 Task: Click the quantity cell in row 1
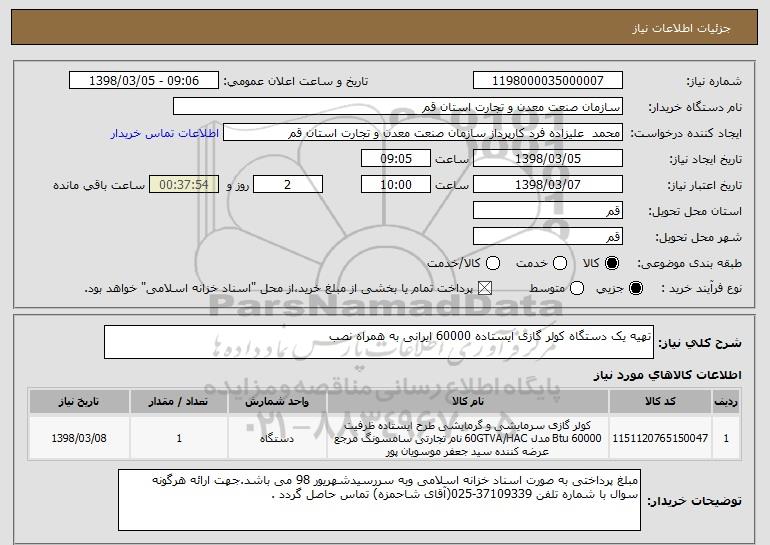179,438
